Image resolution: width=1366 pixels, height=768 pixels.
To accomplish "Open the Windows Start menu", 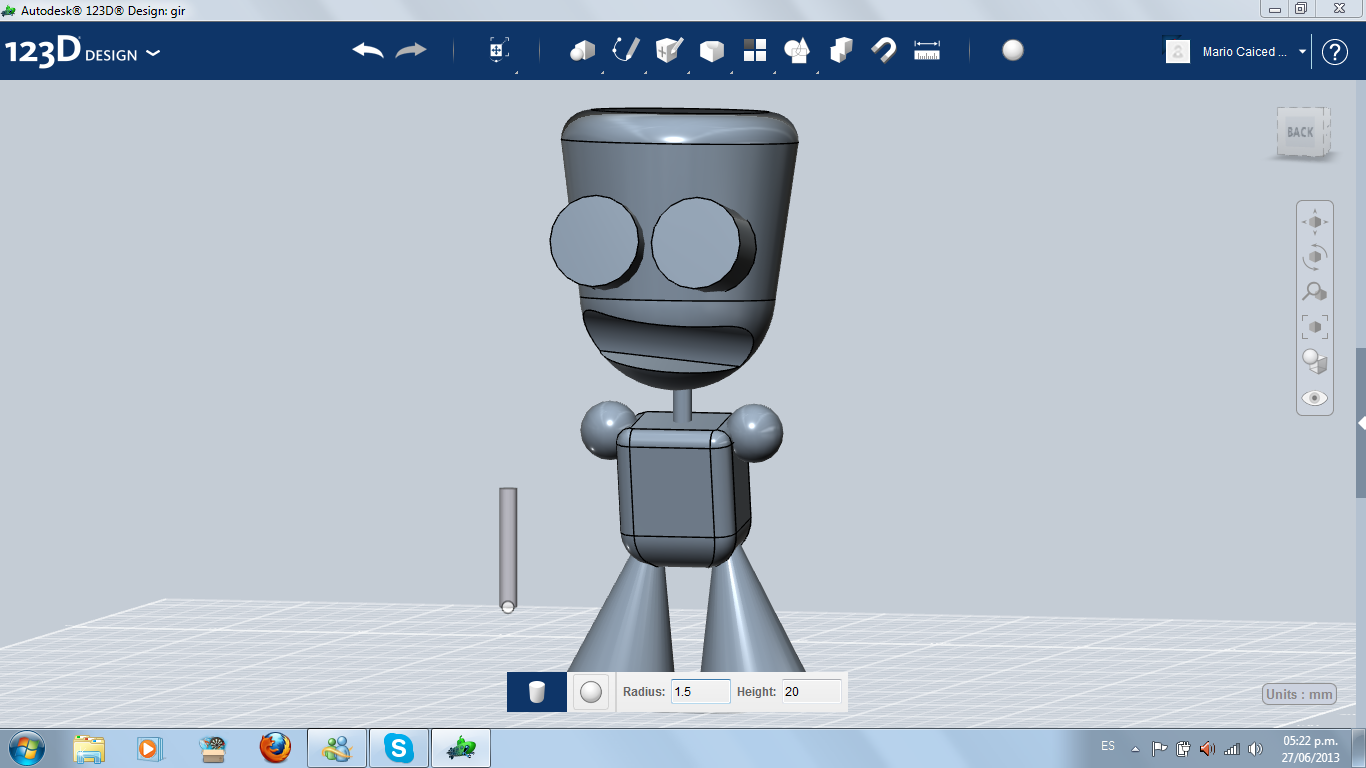I will 26,748.
